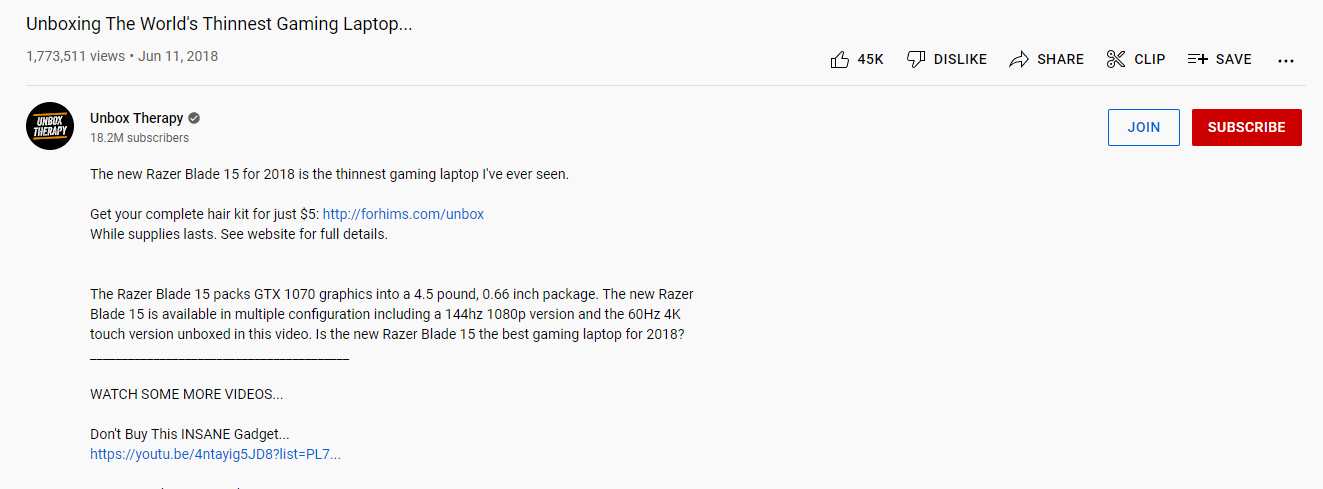Click the video title text
Screen dimensions: 1323x489
(219, 25)
